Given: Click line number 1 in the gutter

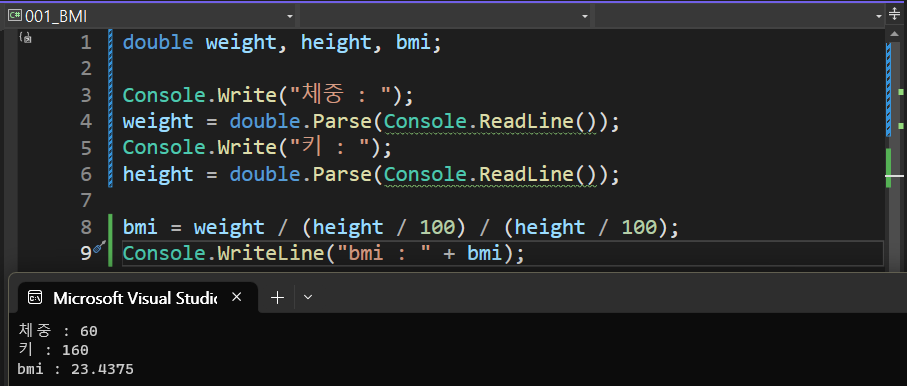Looking at the screenshot, I should 86,43.
